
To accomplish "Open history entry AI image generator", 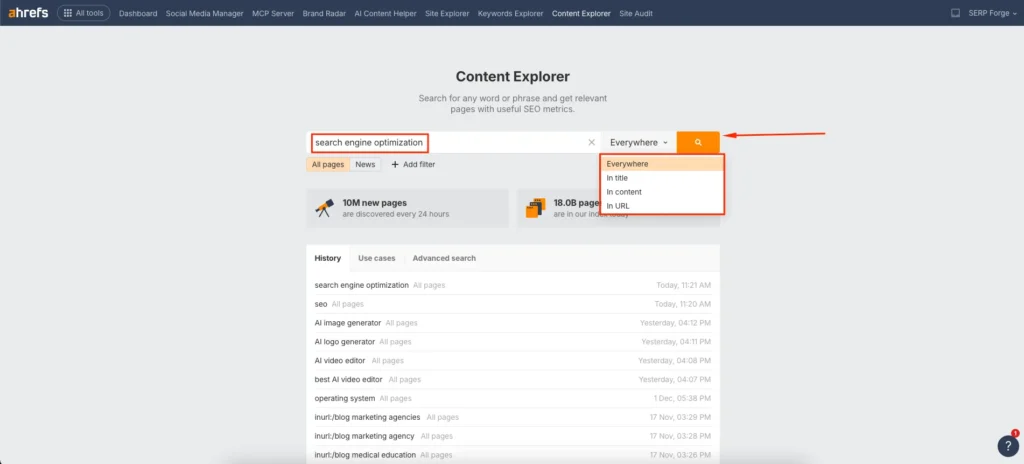I will pos(348,323).
